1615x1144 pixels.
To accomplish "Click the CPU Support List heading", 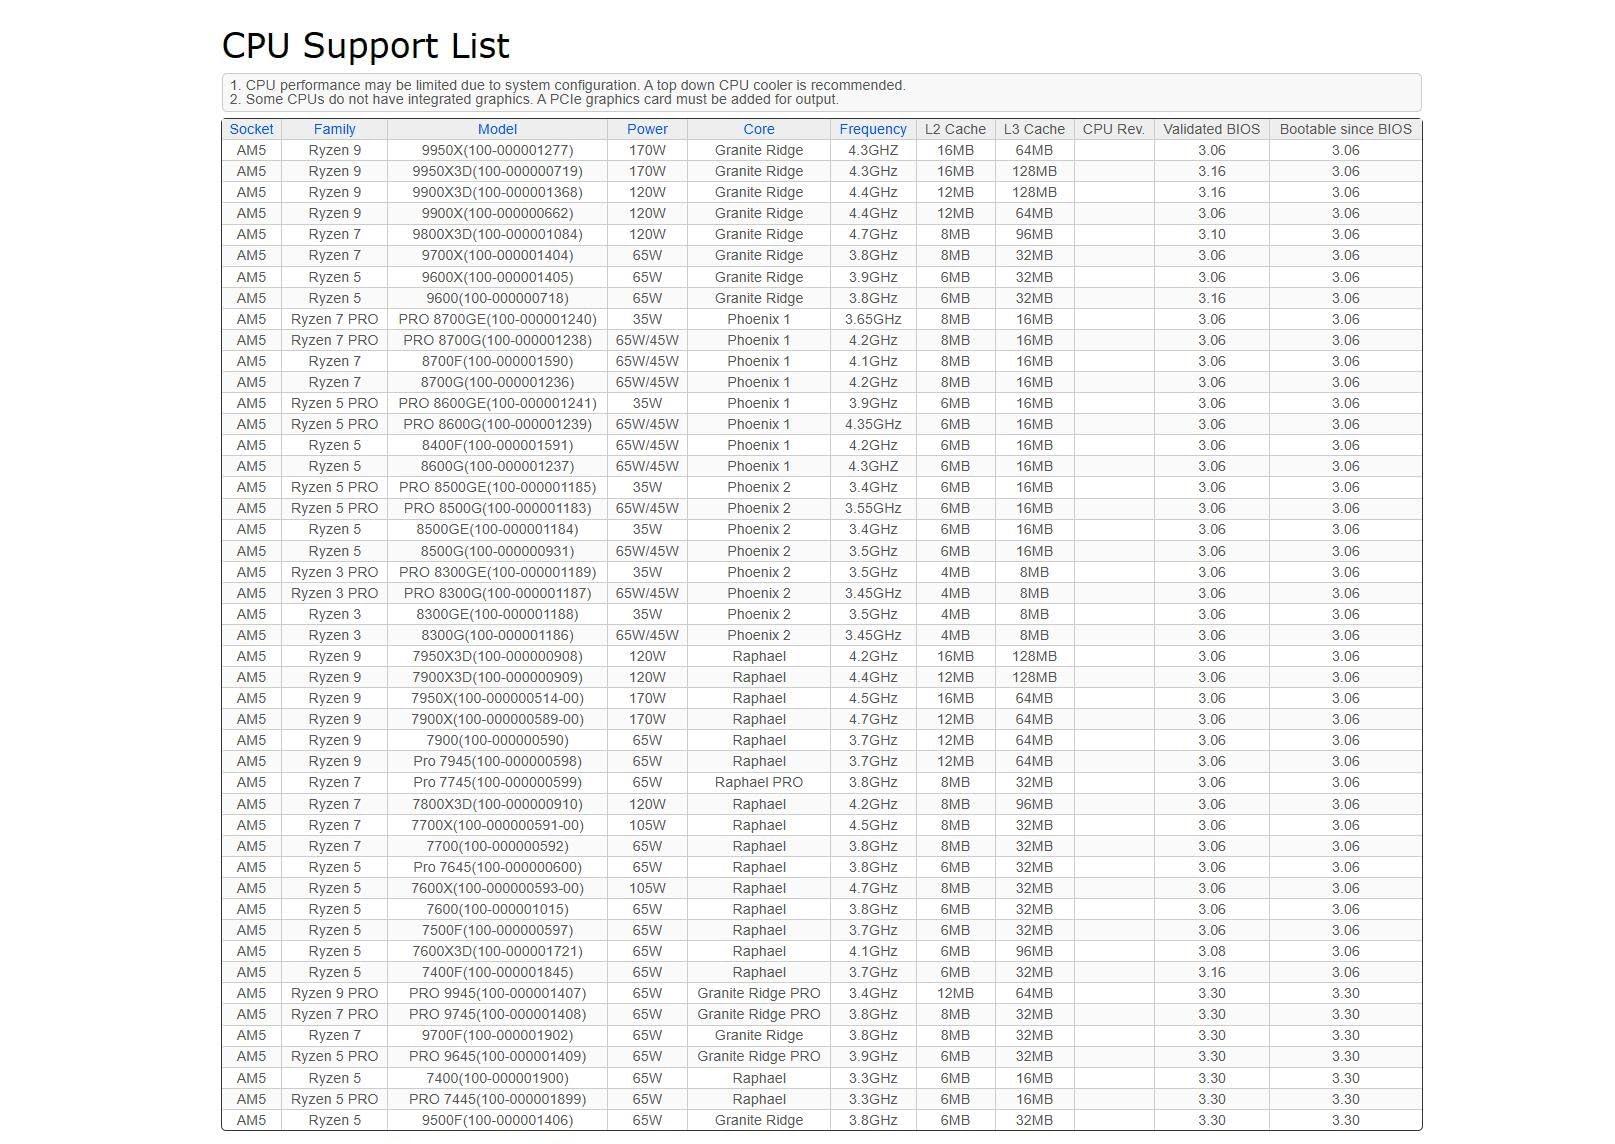I will tap(365, 46).
